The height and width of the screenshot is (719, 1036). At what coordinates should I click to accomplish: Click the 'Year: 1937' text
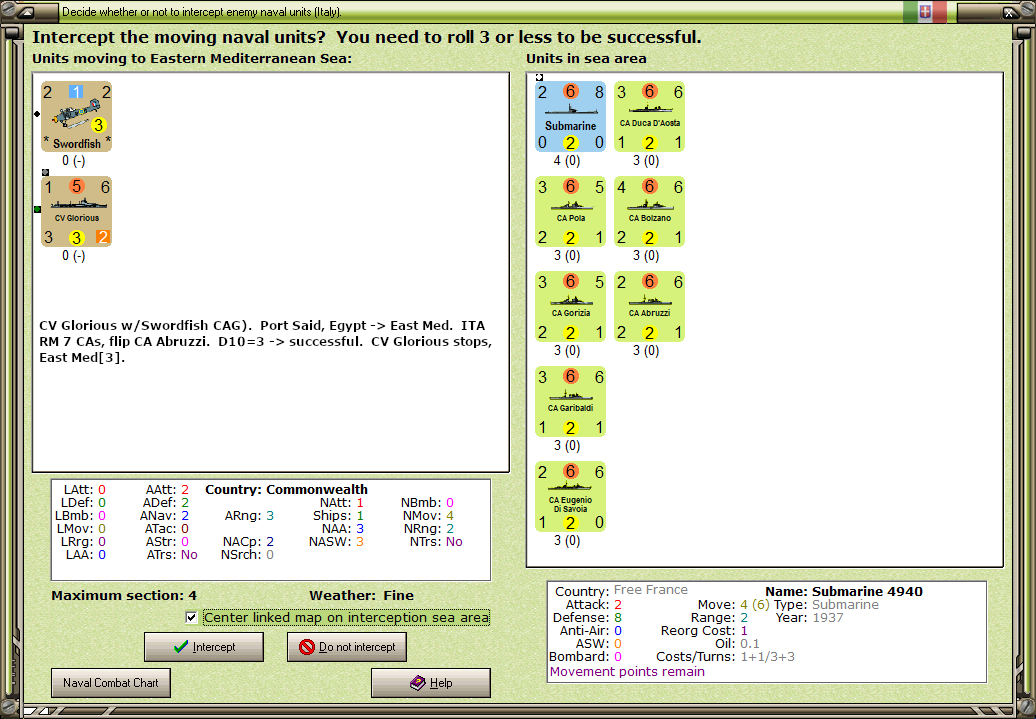tap(811, 618)
